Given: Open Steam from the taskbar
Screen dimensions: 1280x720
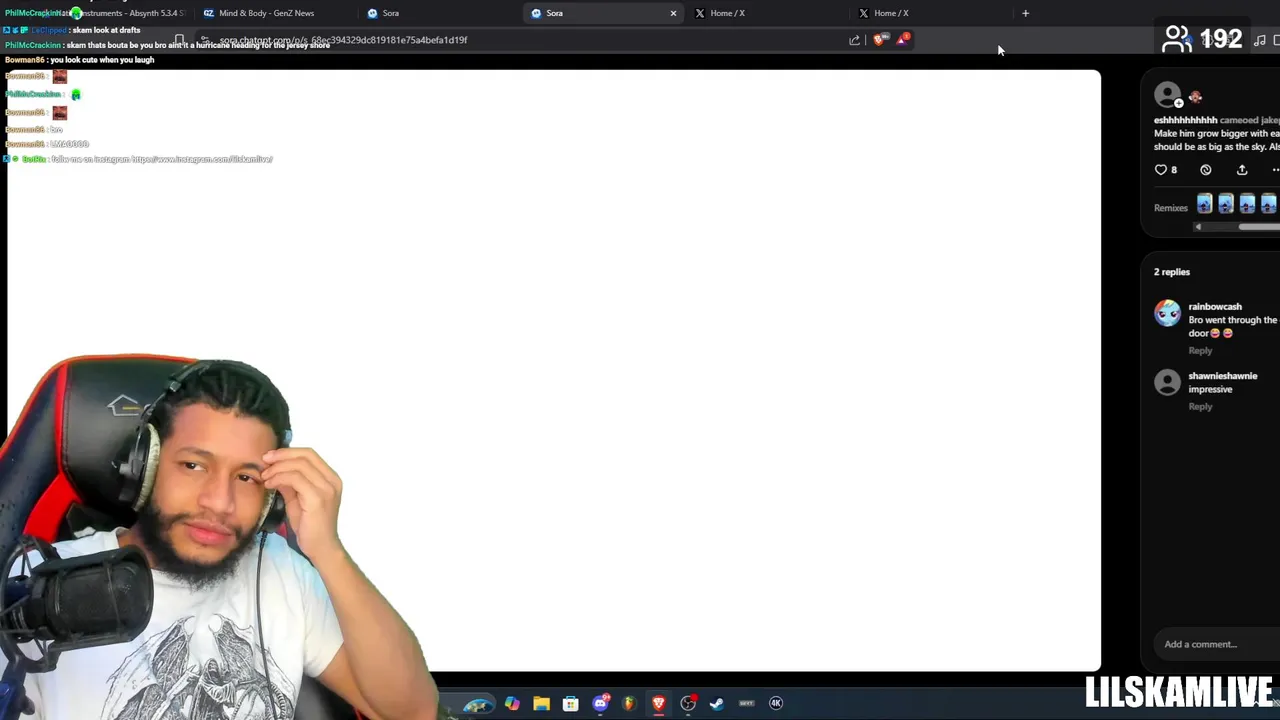Looking at the screenshot, I should tap(717, 703).
